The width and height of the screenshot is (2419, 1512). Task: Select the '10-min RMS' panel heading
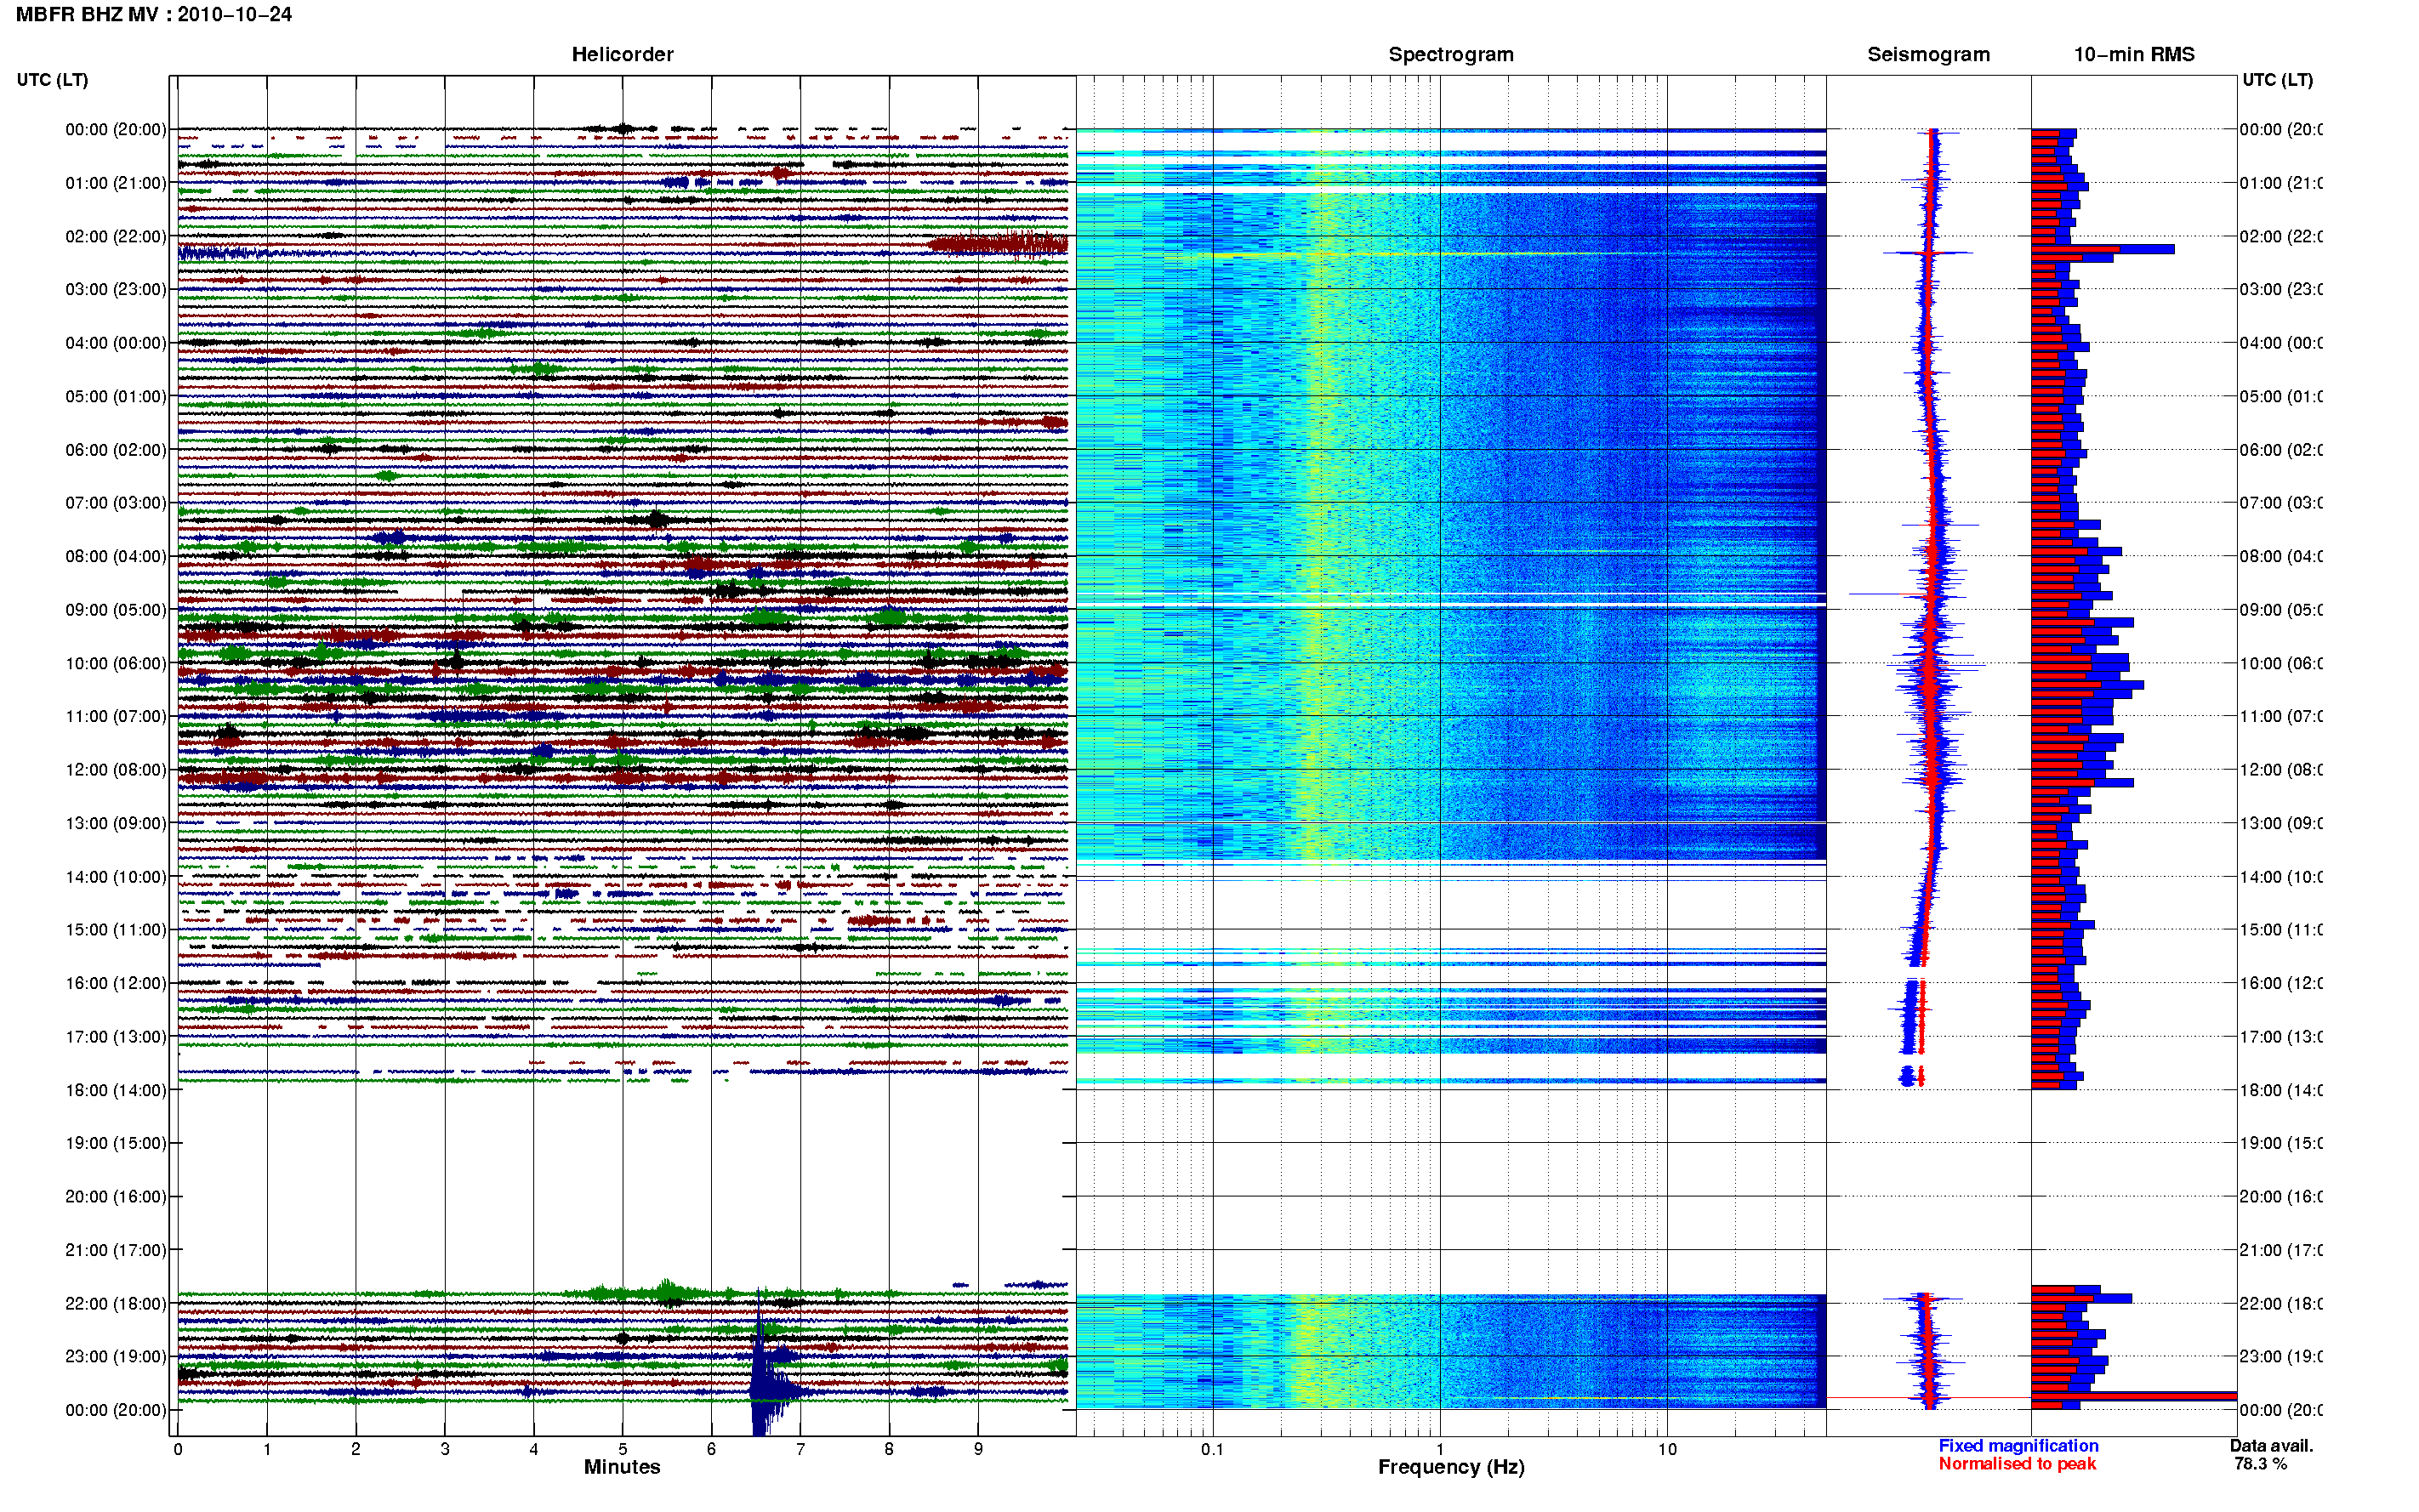tap(2134, 54)
